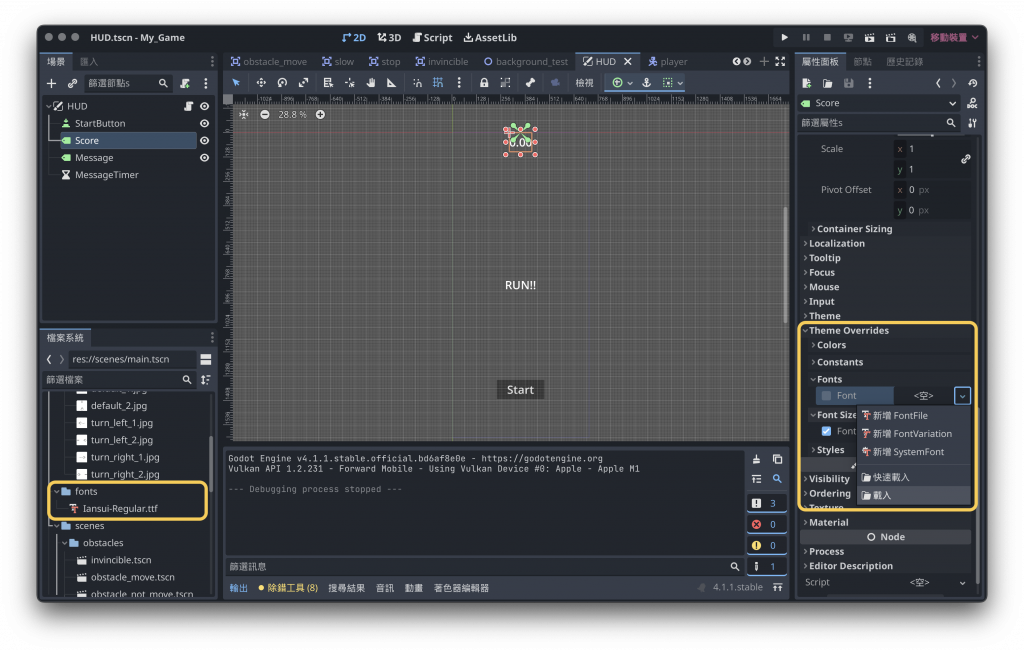Lock the selected node

(x=484, y=82)
